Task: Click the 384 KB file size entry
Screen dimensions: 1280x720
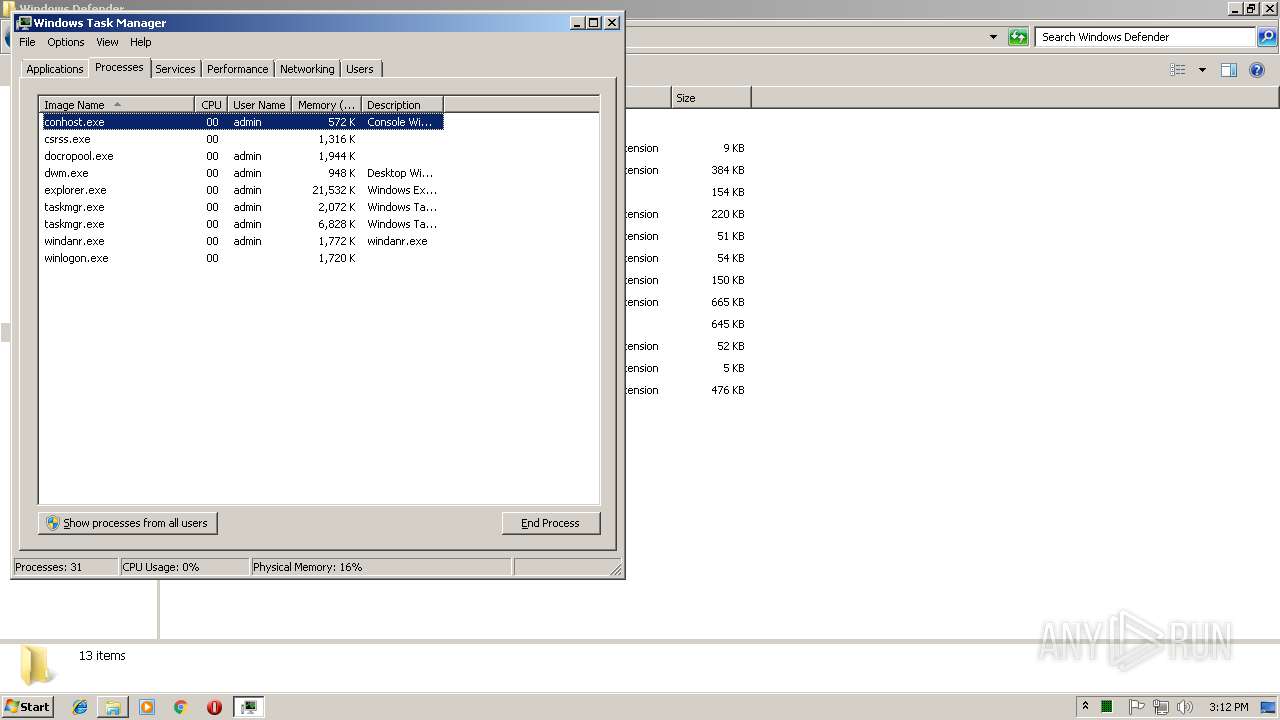Action: pos(727,170)
